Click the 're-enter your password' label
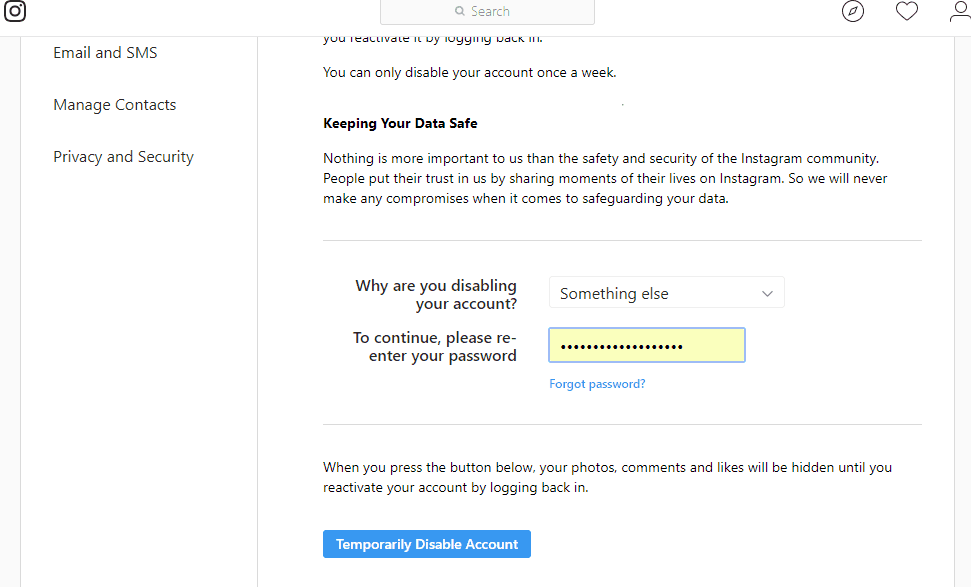 [435, 347]
